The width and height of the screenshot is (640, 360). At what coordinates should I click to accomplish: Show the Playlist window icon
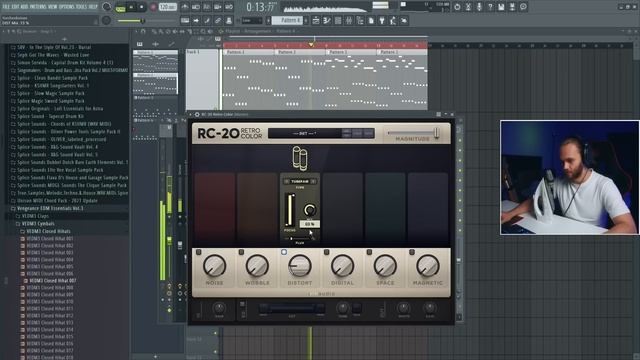pyautogui.click(x=316, y=20)
